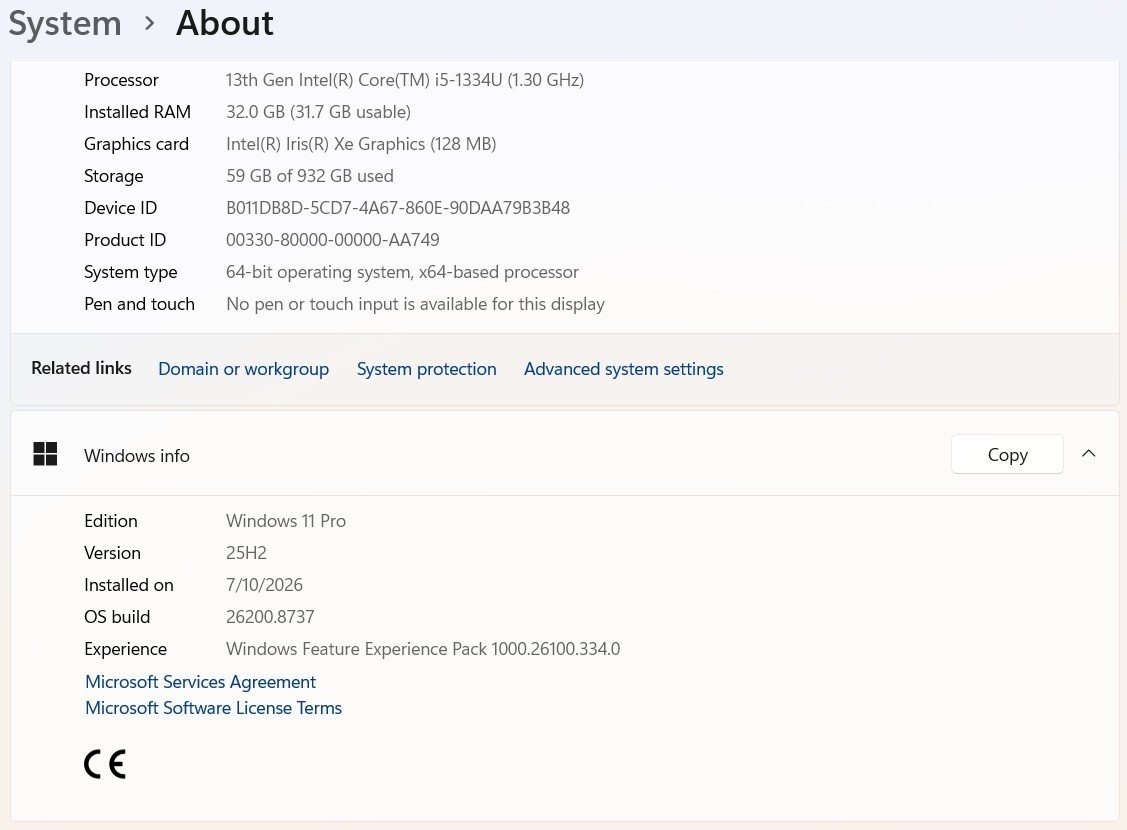This screenshot has width=1127, height=830.
Task: Click the OS build label
Action: point(117,617)
